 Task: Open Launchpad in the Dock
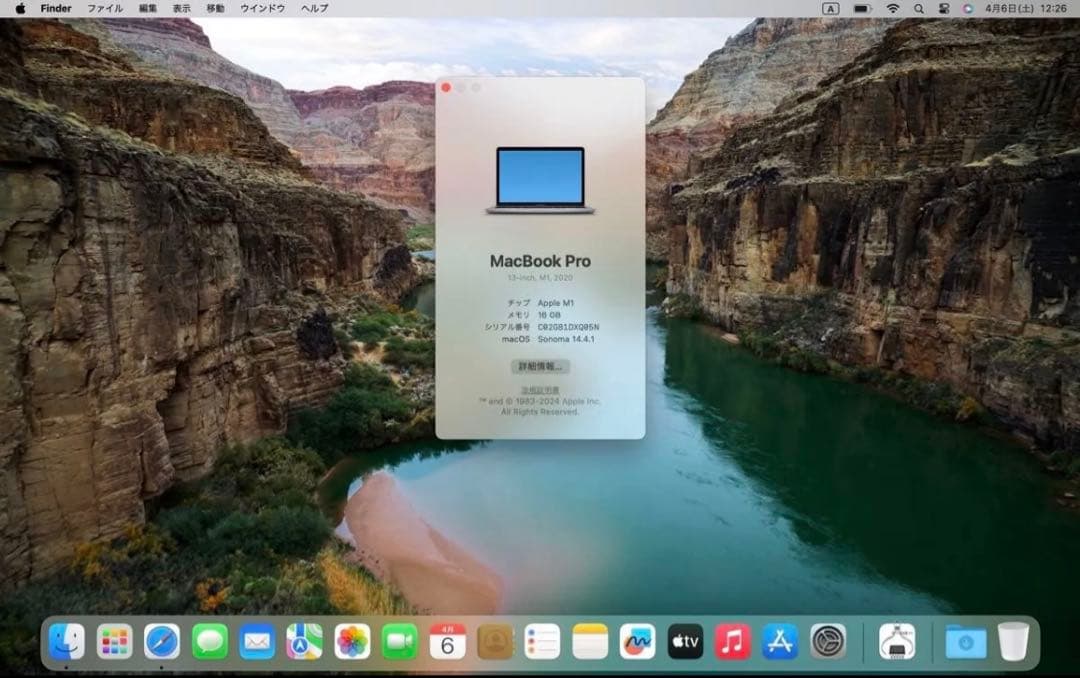[x=114, y=641]
